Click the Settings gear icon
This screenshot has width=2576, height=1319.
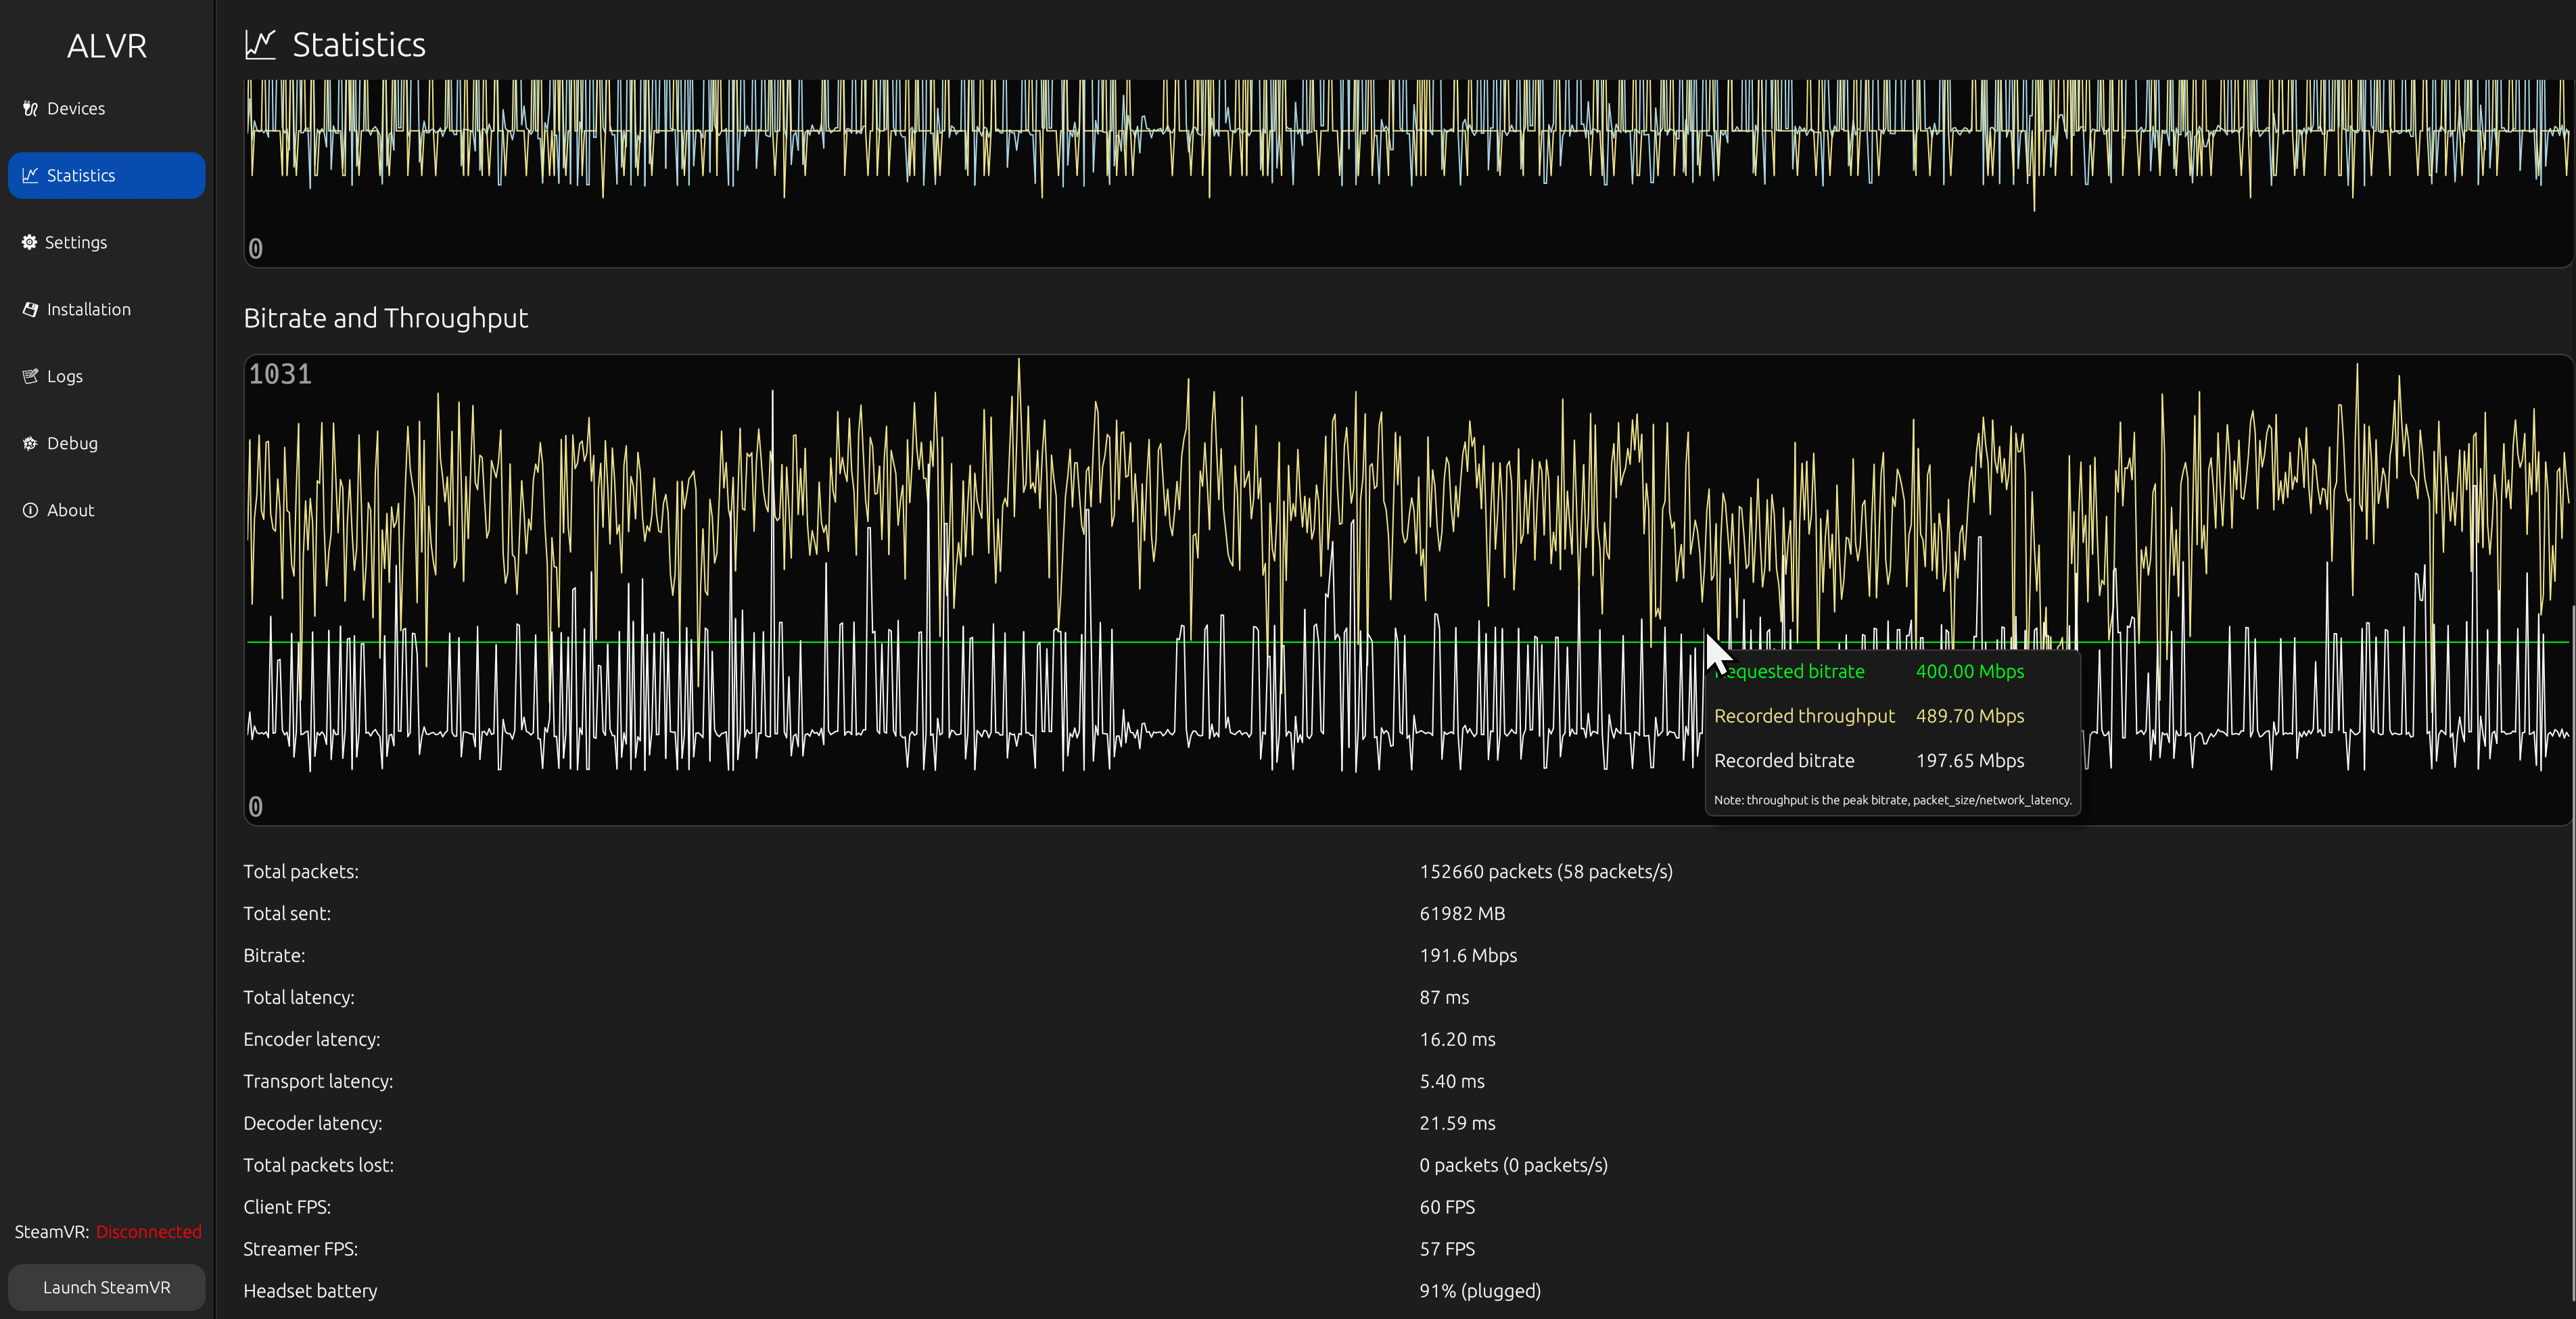pos(29,243)
